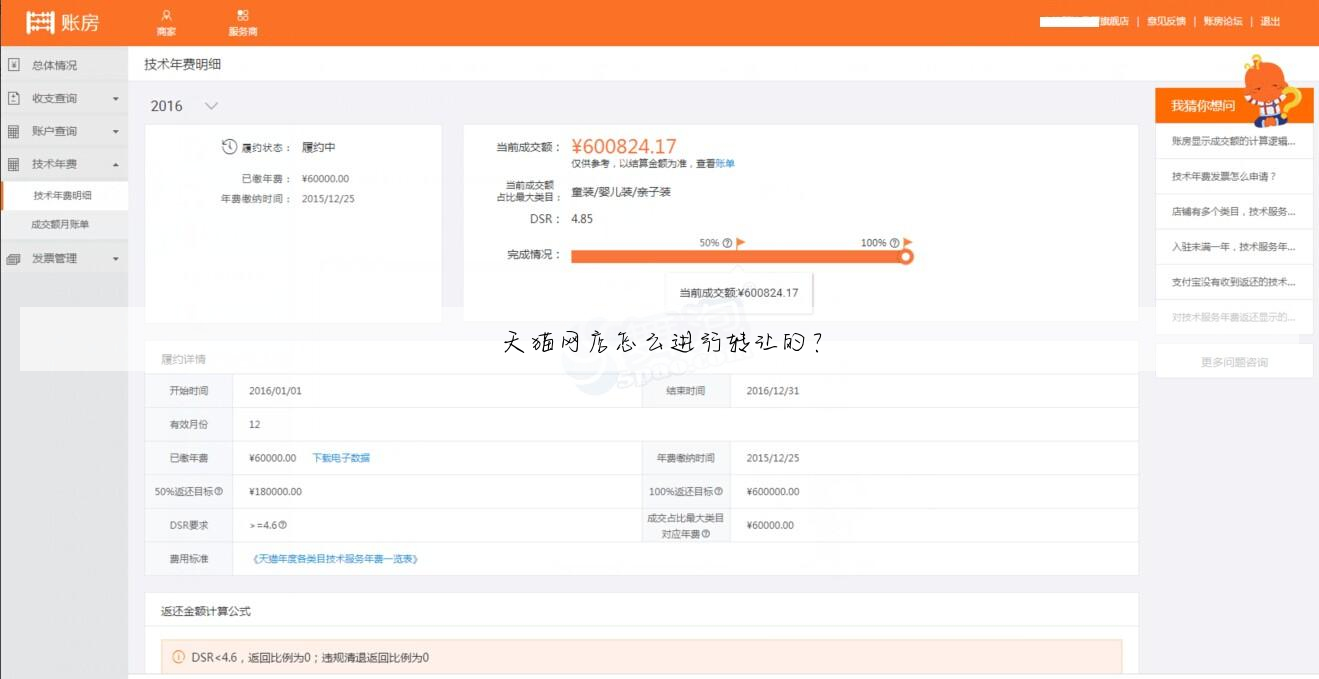Click the help icon after 对应年费
Viewport: 1319px width, 679px height.
coord(706,534)
